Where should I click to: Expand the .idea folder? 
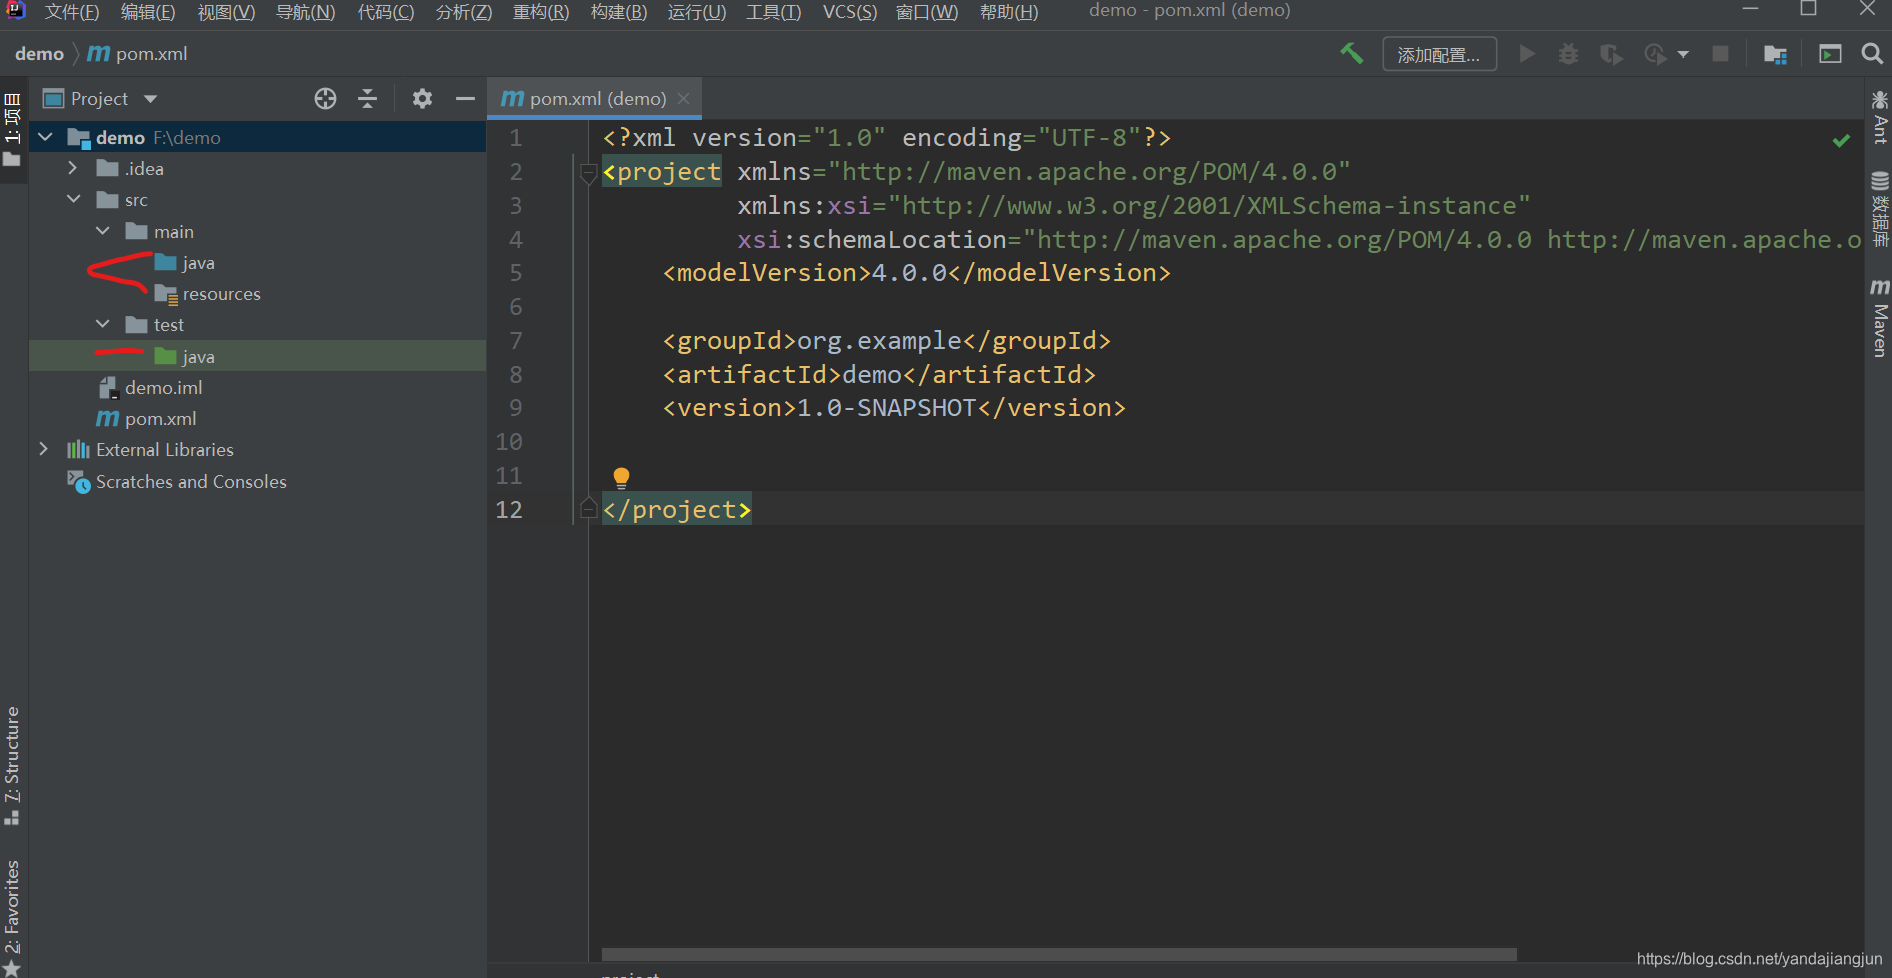click(73, 168)
